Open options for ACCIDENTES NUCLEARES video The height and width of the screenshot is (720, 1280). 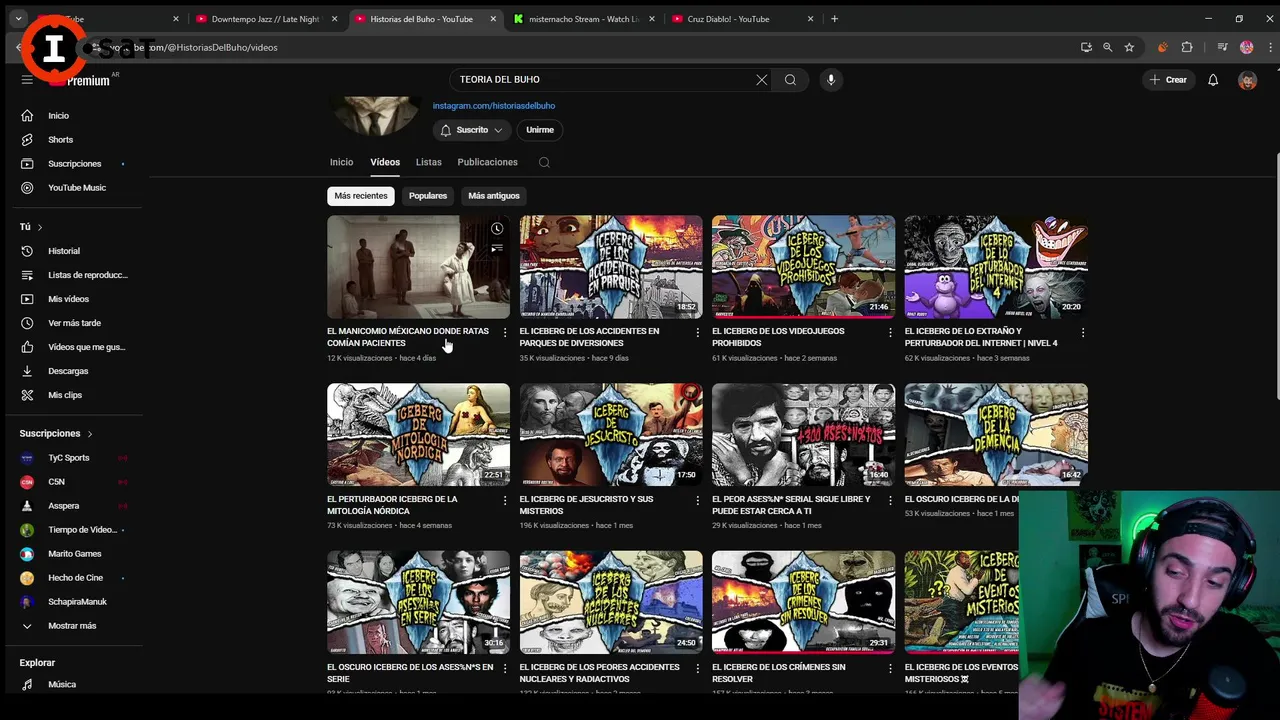click(697, 668)
